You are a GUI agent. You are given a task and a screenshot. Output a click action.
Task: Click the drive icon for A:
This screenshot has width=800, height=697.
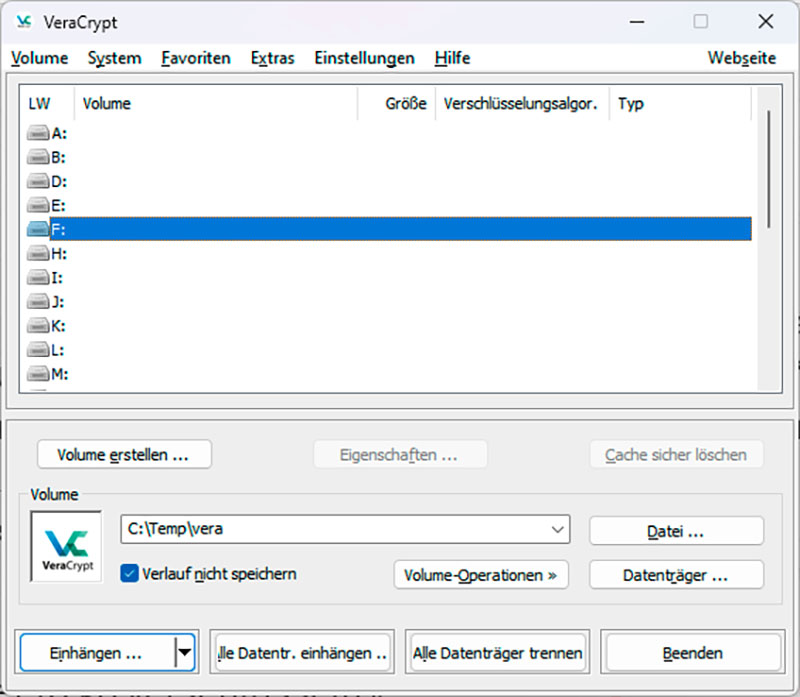coord(38,133)
